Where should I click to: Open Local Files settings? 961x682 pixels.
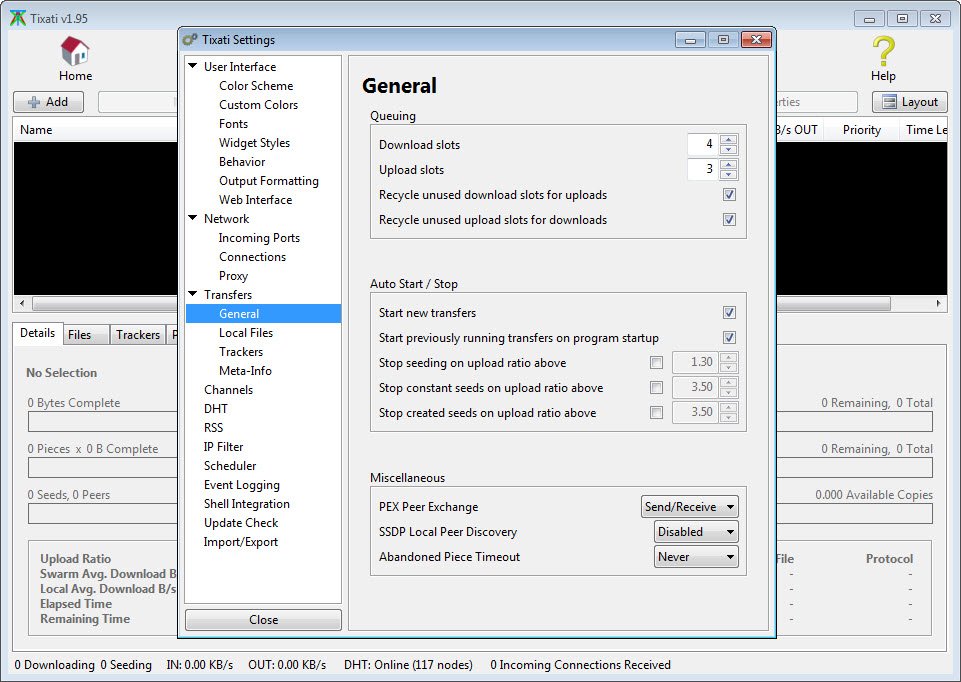coord(246,333)
